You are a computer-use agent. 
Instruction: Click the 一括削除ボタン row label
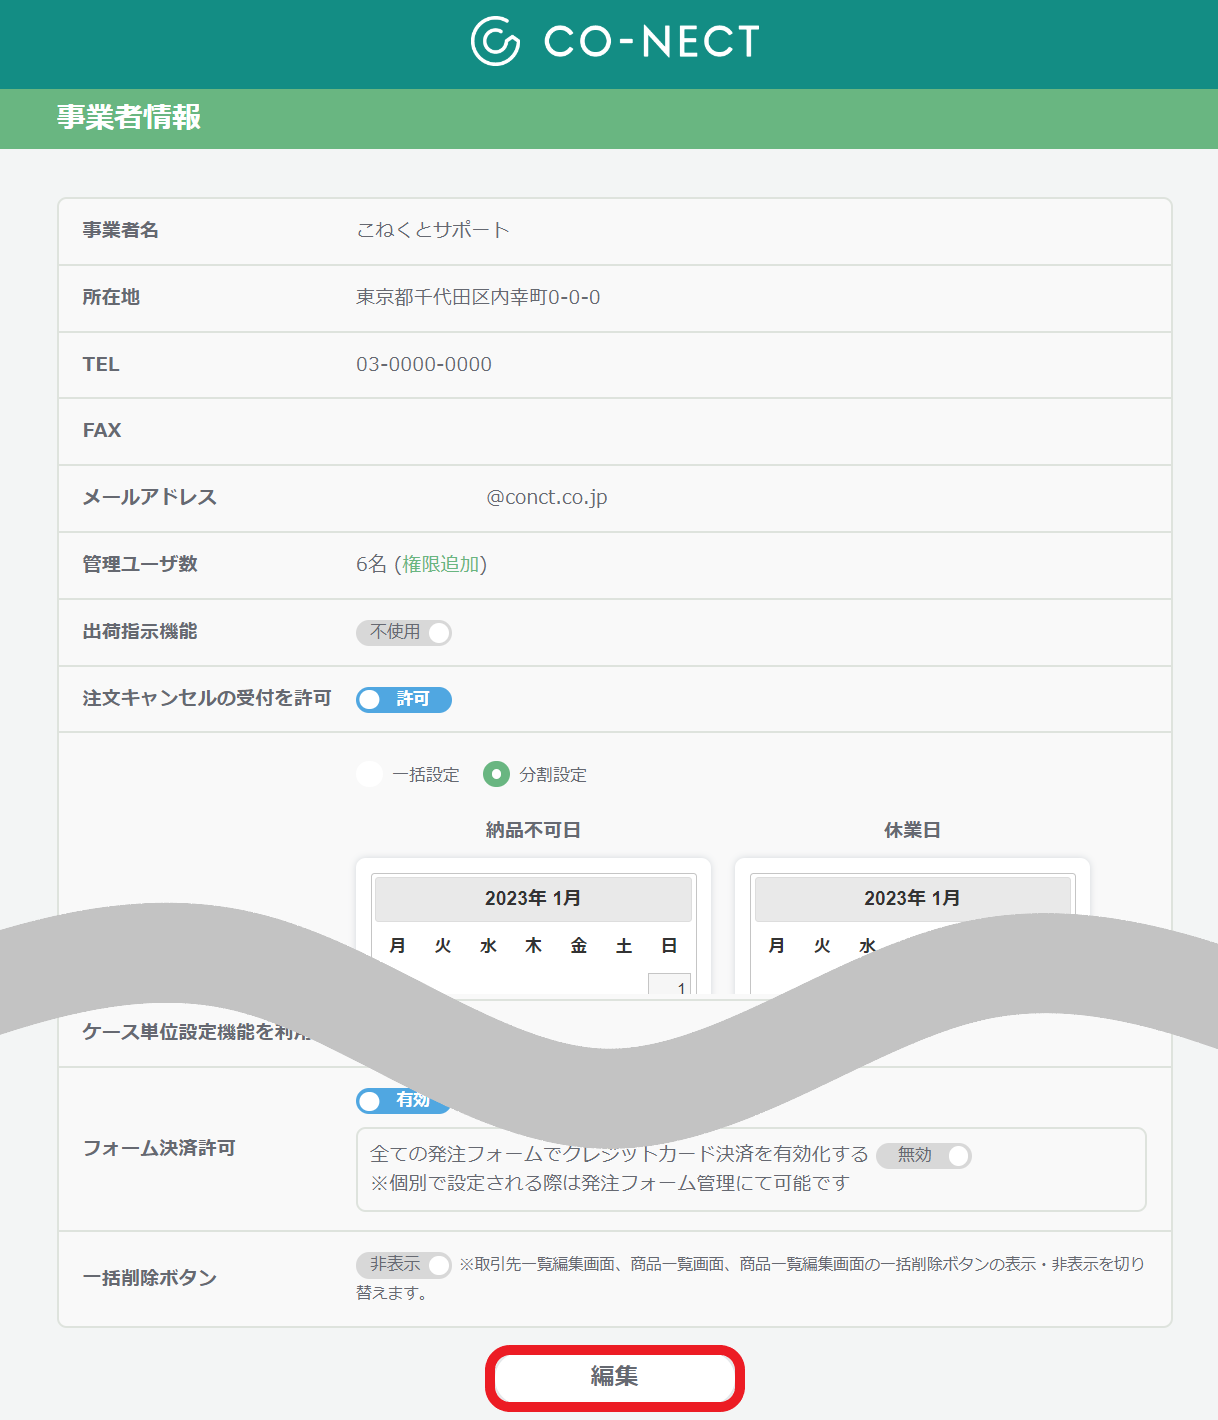[x=149, y=1278]
